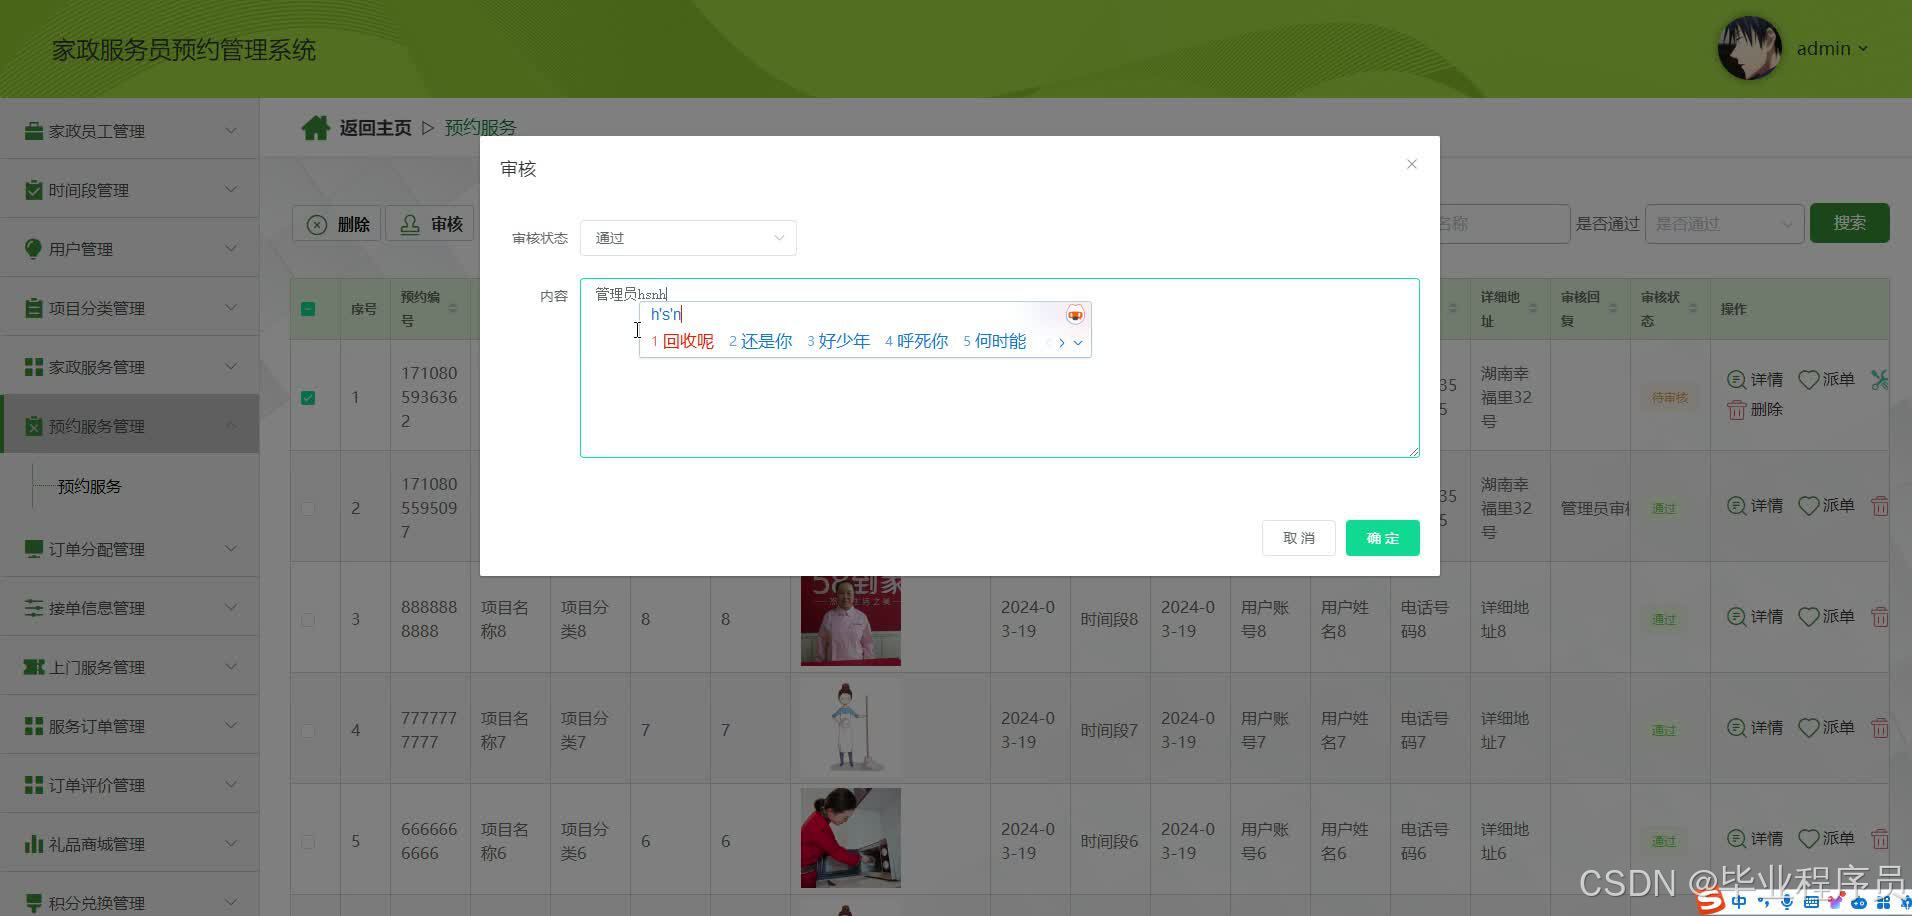Image resolution: width=1912 pixels, height=916 pixels.
Task: Go to 返回主页 breadcrumb link
Action: click(375, 128)
